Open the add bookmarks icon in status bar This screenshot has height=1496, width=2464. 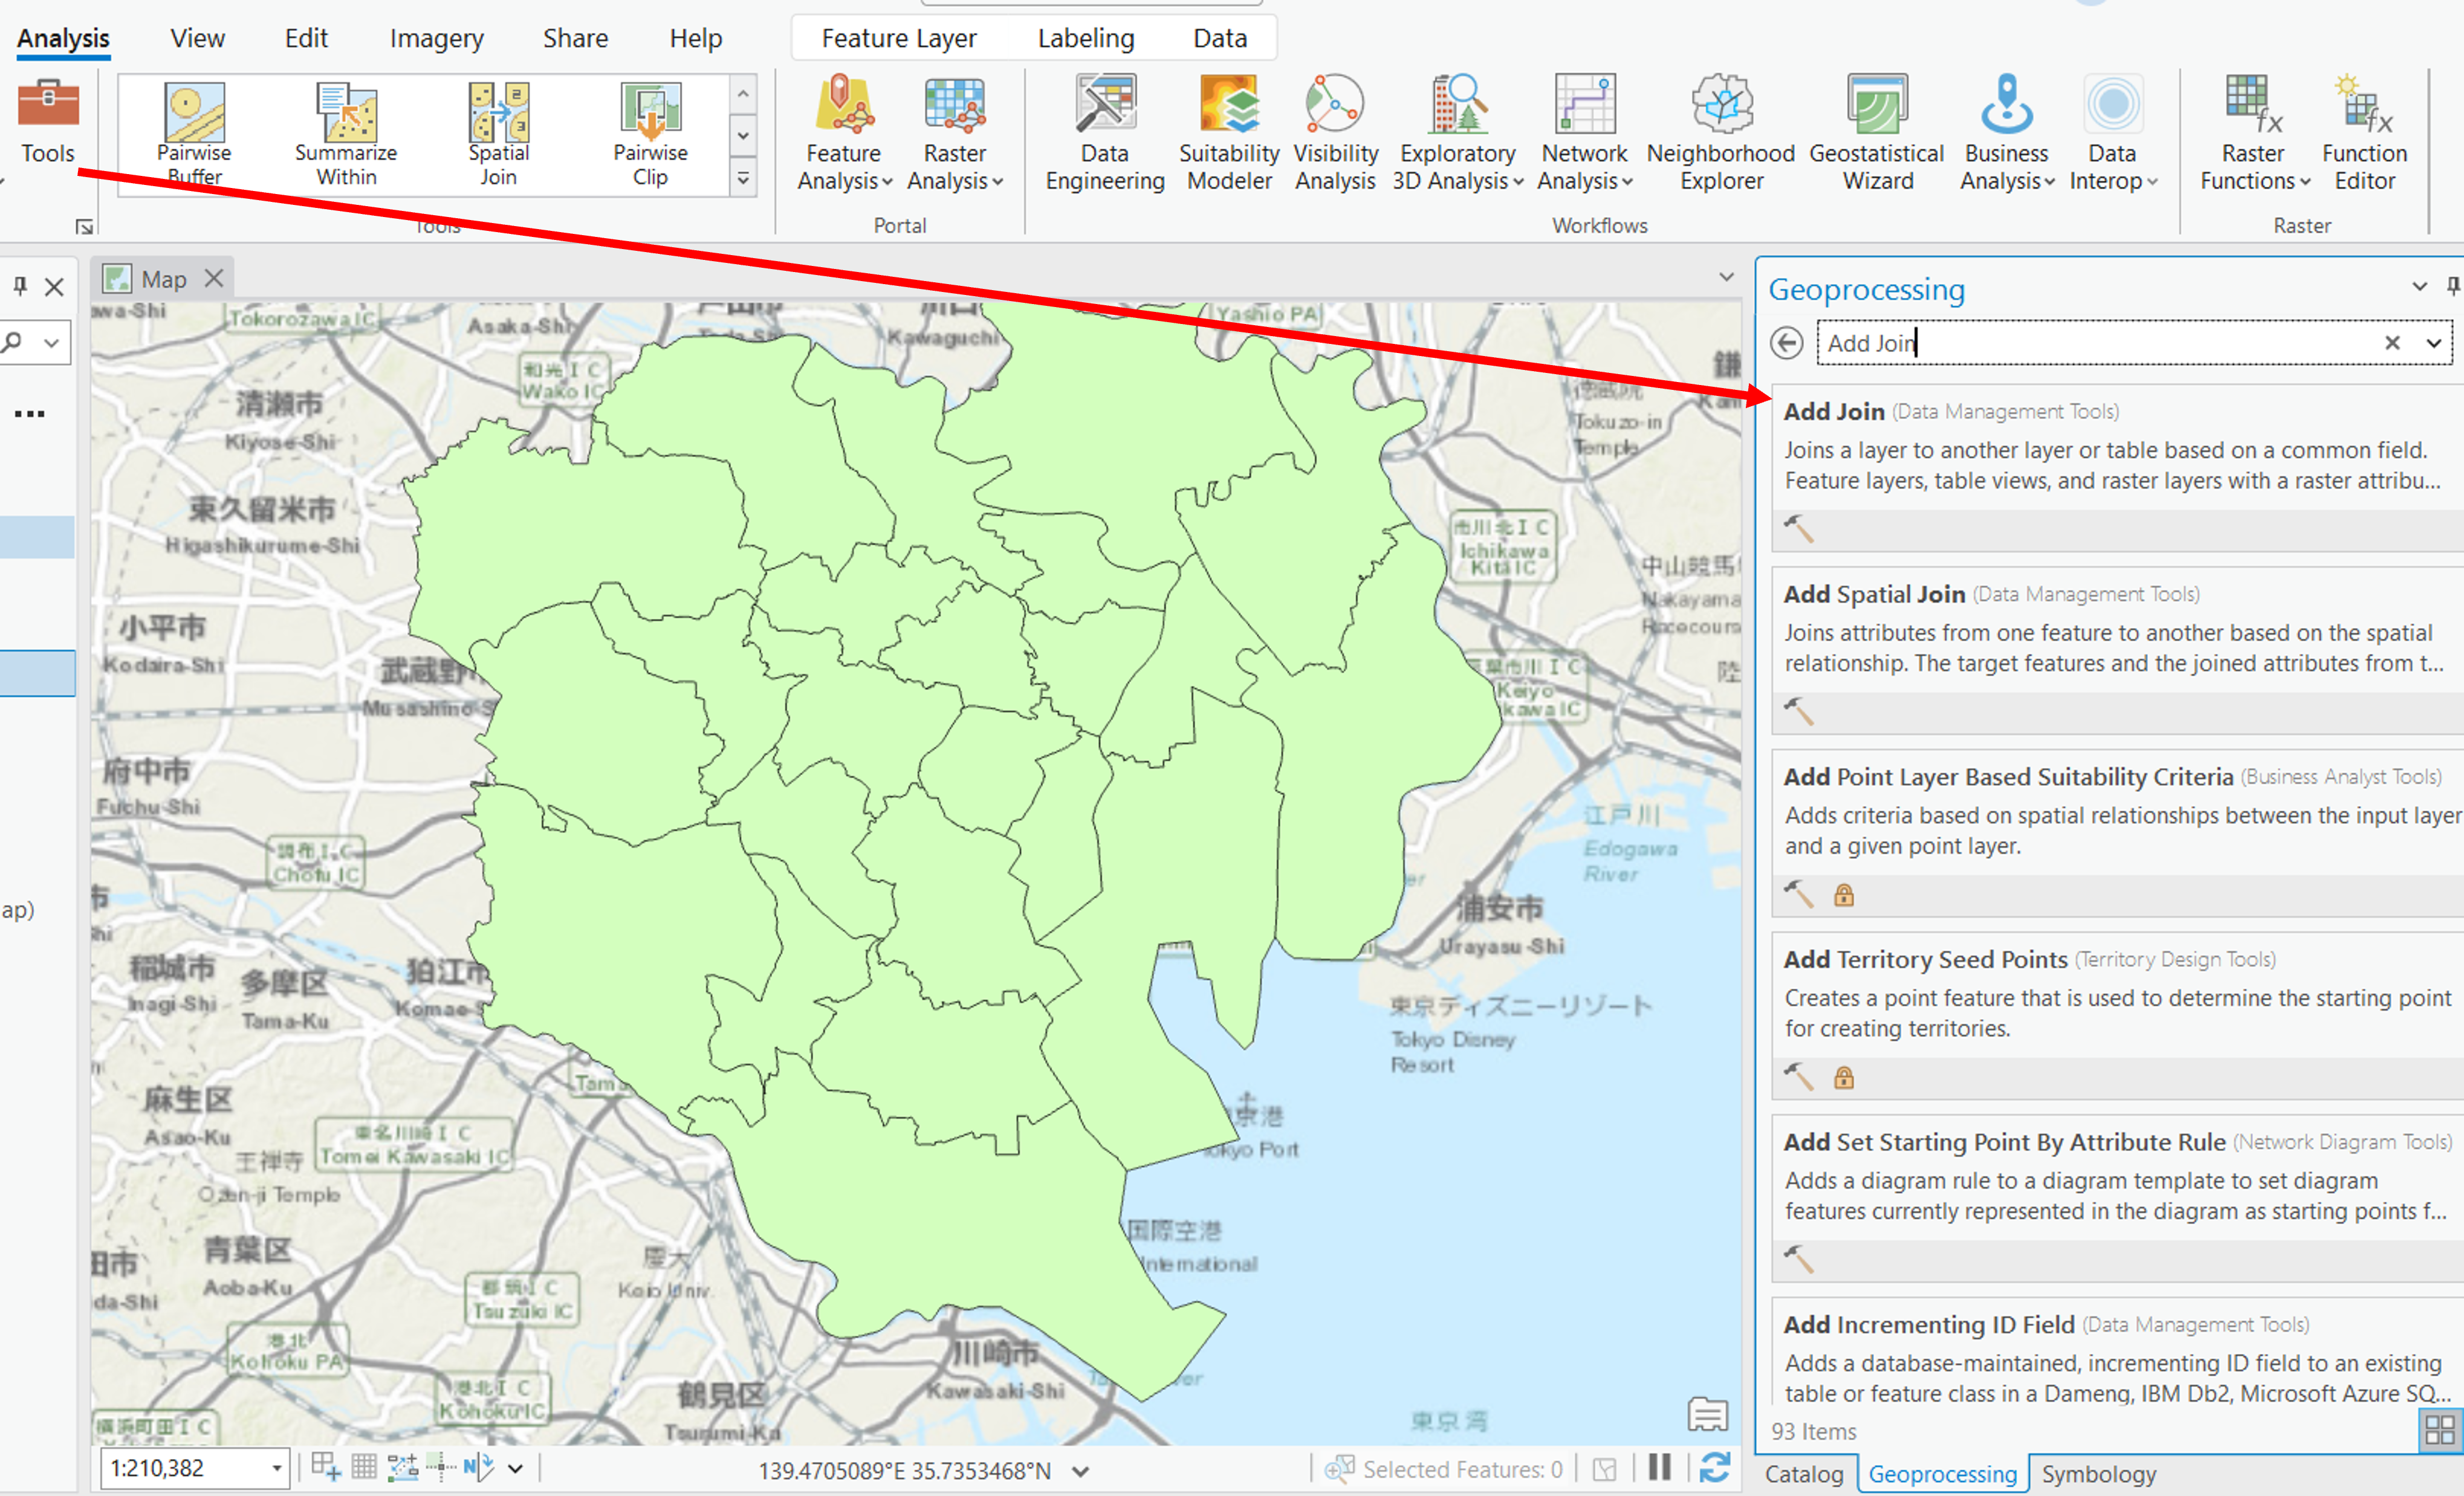pyautogui.click(x=326, y=1467)
